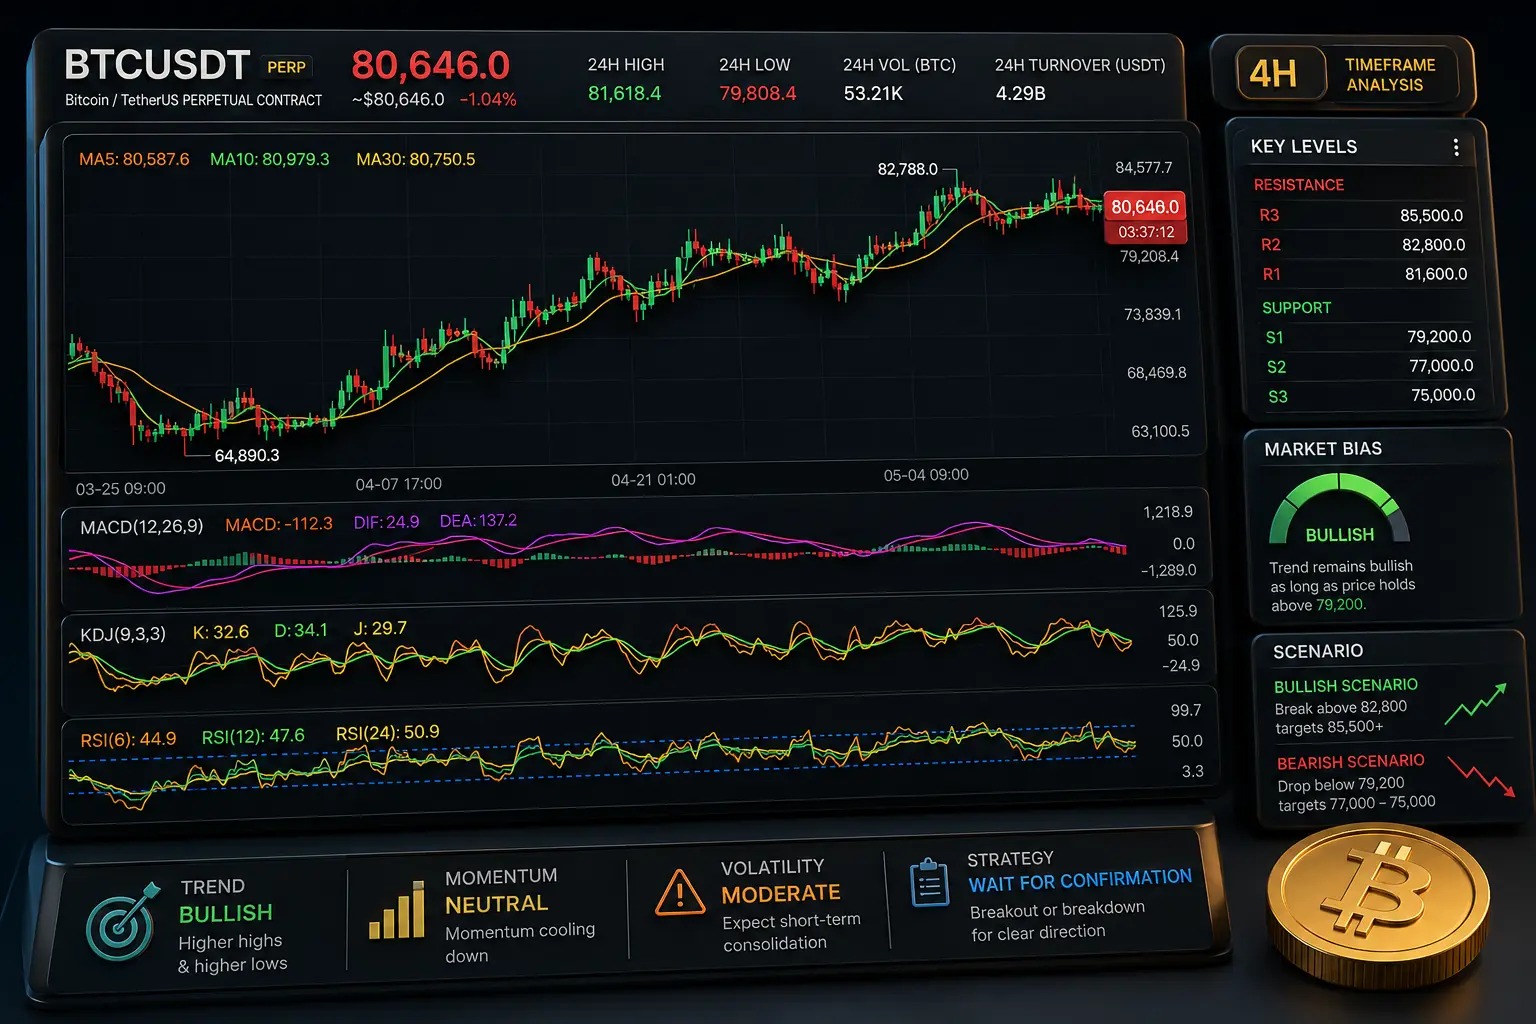The height and width of the screenshot is (1024, 1536).
Task: Click the 04-21 01:00 date axis label
Action: click(653, 480)
